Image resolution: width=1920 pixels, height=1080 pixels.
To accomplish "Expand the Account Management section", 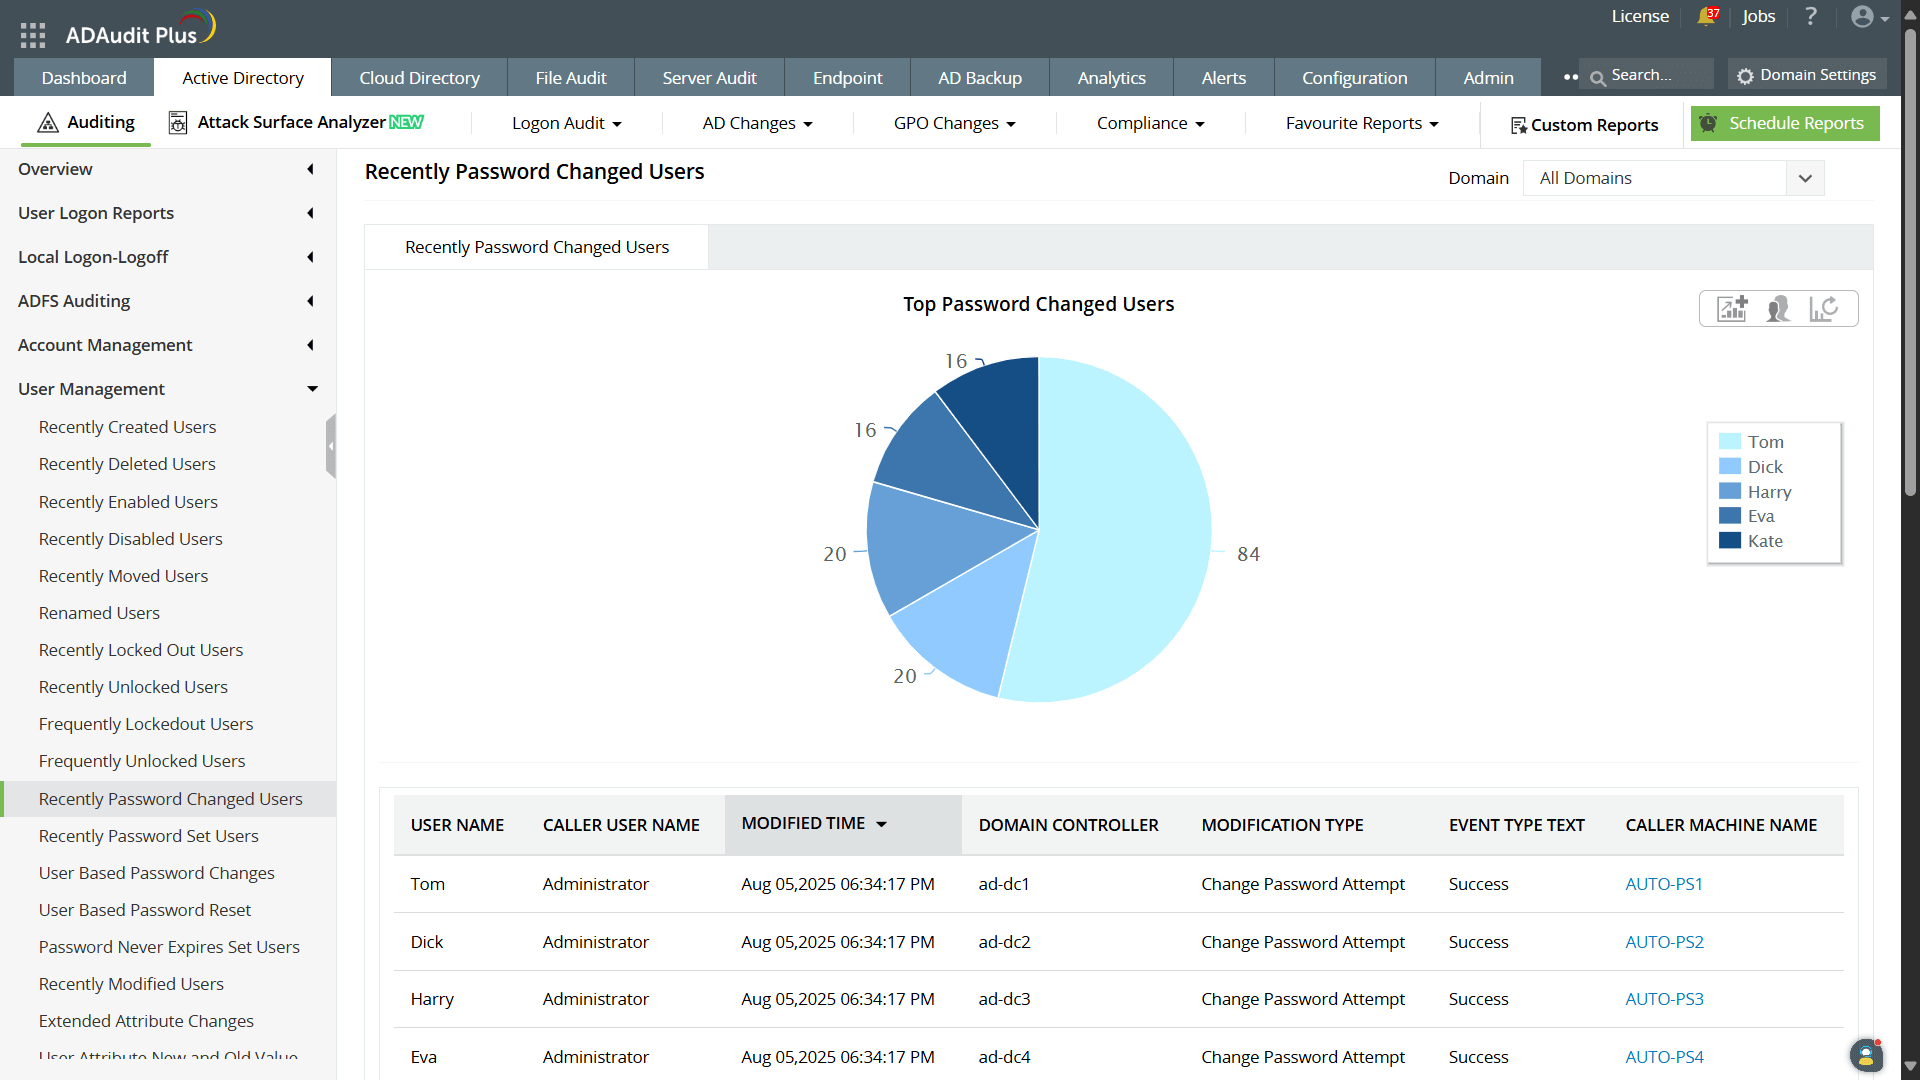I will click(310, 345).
